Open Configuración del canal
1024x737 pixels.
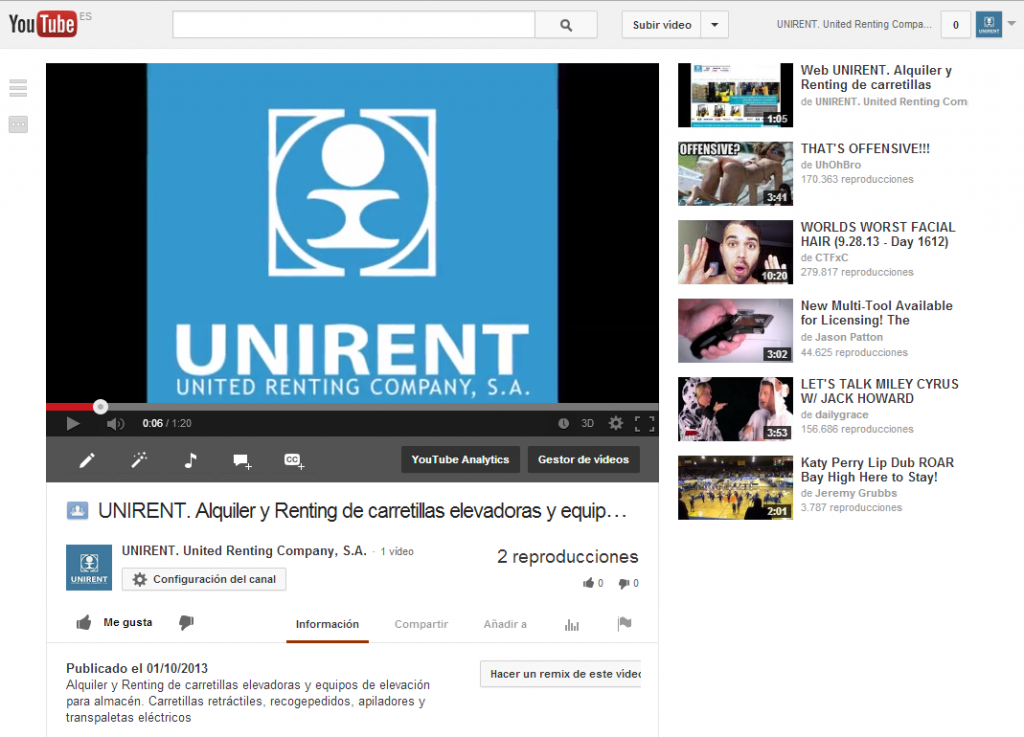204,579
